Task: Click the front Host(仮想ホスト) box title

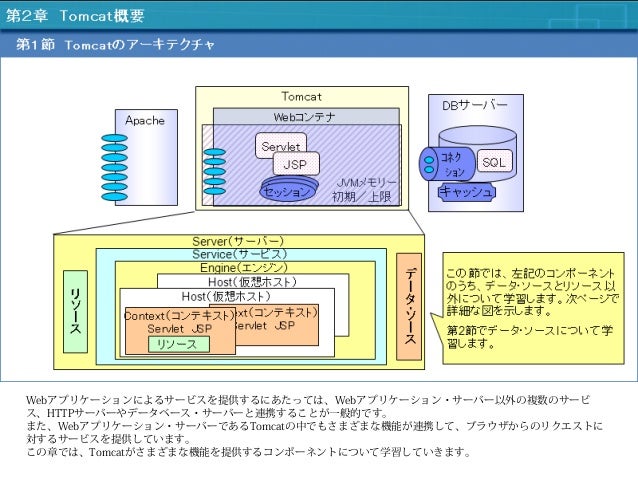Action: 226,296
